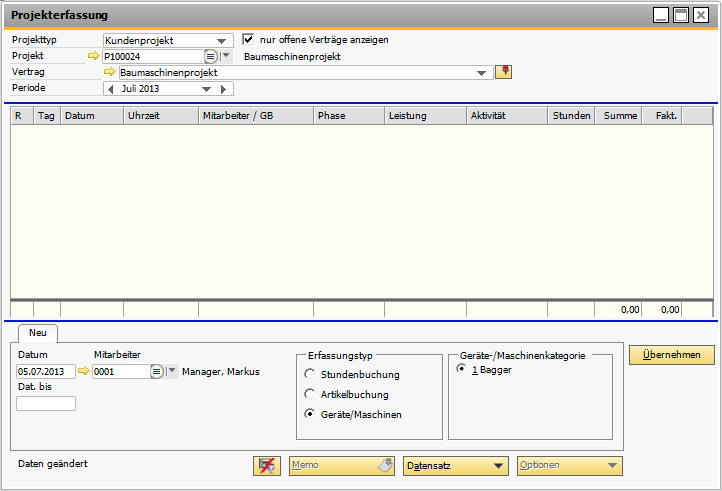Image resolution: width=722 pixels, height=491 pixels.
Task: Go to previous period before Juli 2013
Action: [111, 89]
